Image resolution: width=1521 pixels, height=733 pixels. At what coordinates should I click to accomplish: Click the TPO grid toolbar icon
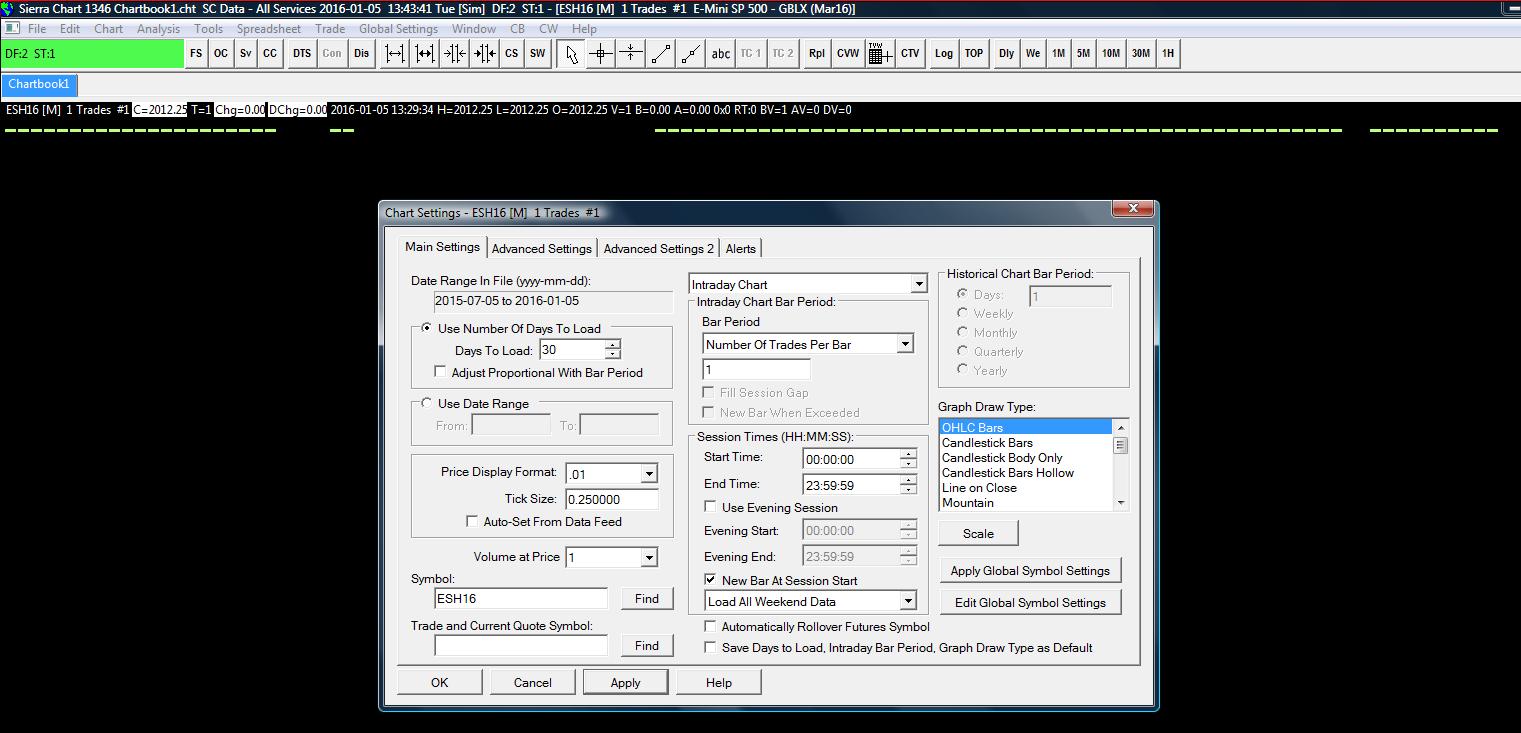pos(879,54)
